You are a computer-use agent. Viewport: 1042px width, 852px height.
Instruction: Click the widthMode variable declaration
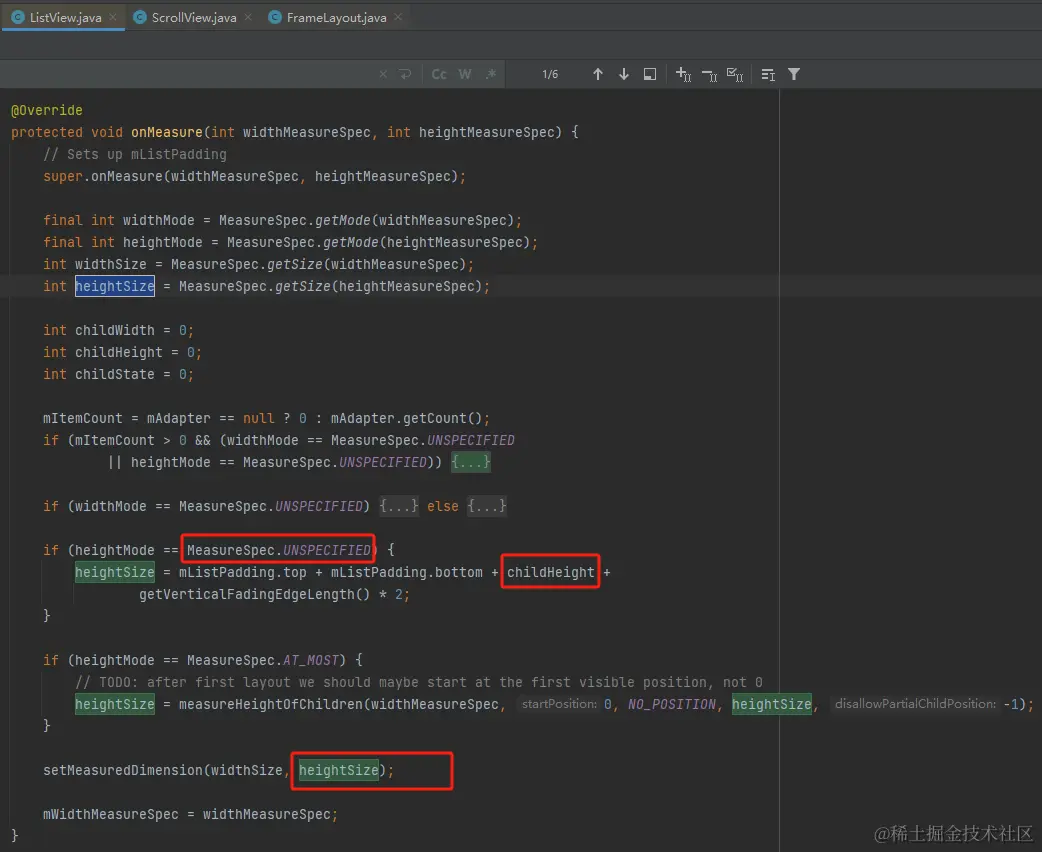point(158,220)
